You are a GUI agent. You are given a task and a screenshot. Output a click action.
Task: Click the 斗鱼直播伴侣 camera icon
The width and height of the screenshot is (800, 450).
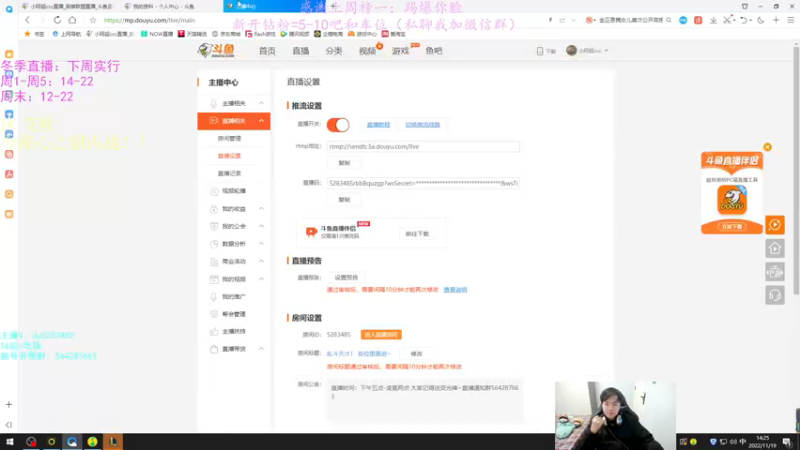[x=311, y=232]
